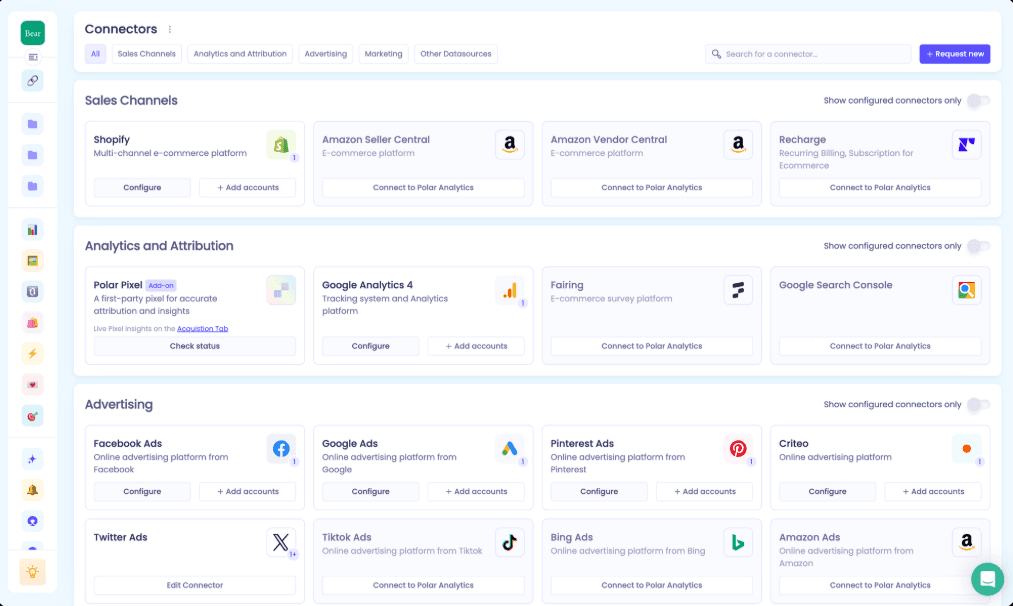The image size is (1013, 606).
Task: Click the Polar Pixel logo icon
Action: click(281, 291)
